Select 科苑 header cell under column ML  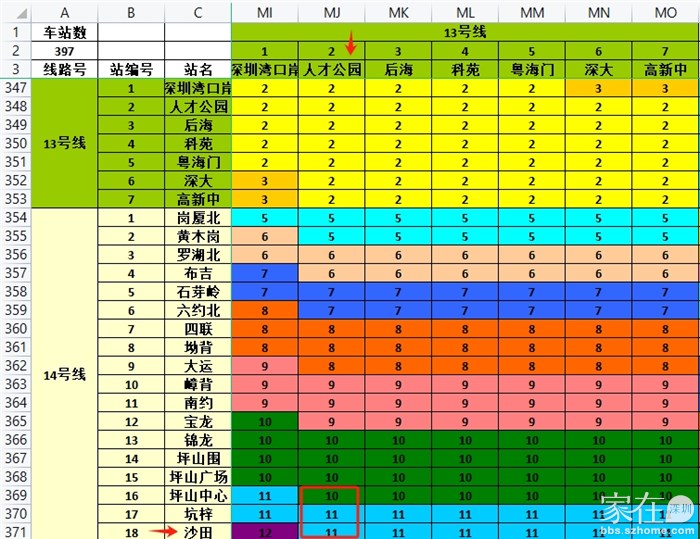(x=465, y=69)
